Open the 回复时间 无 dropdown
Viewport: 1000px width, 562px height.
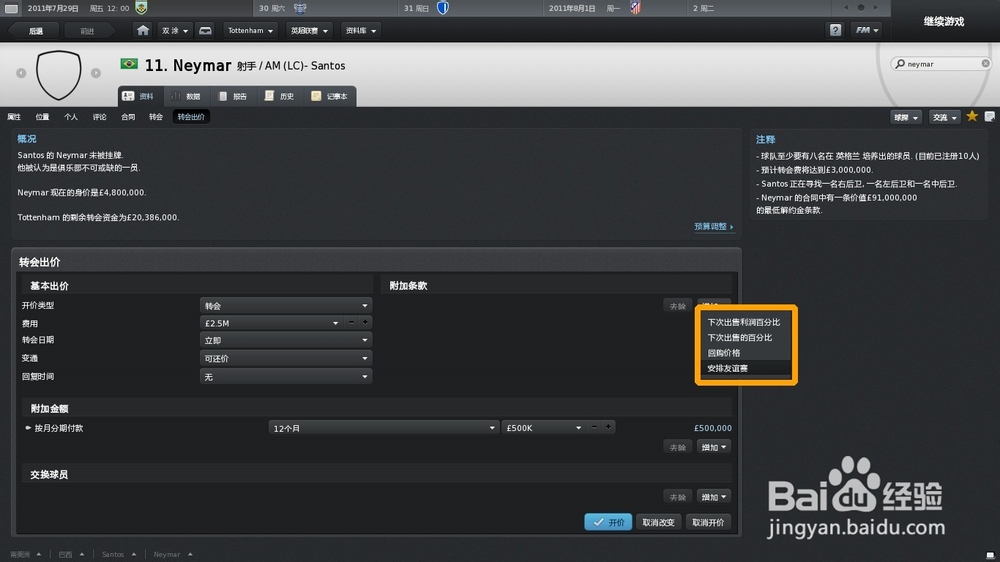pyautogui.click(x=285, y=377)
